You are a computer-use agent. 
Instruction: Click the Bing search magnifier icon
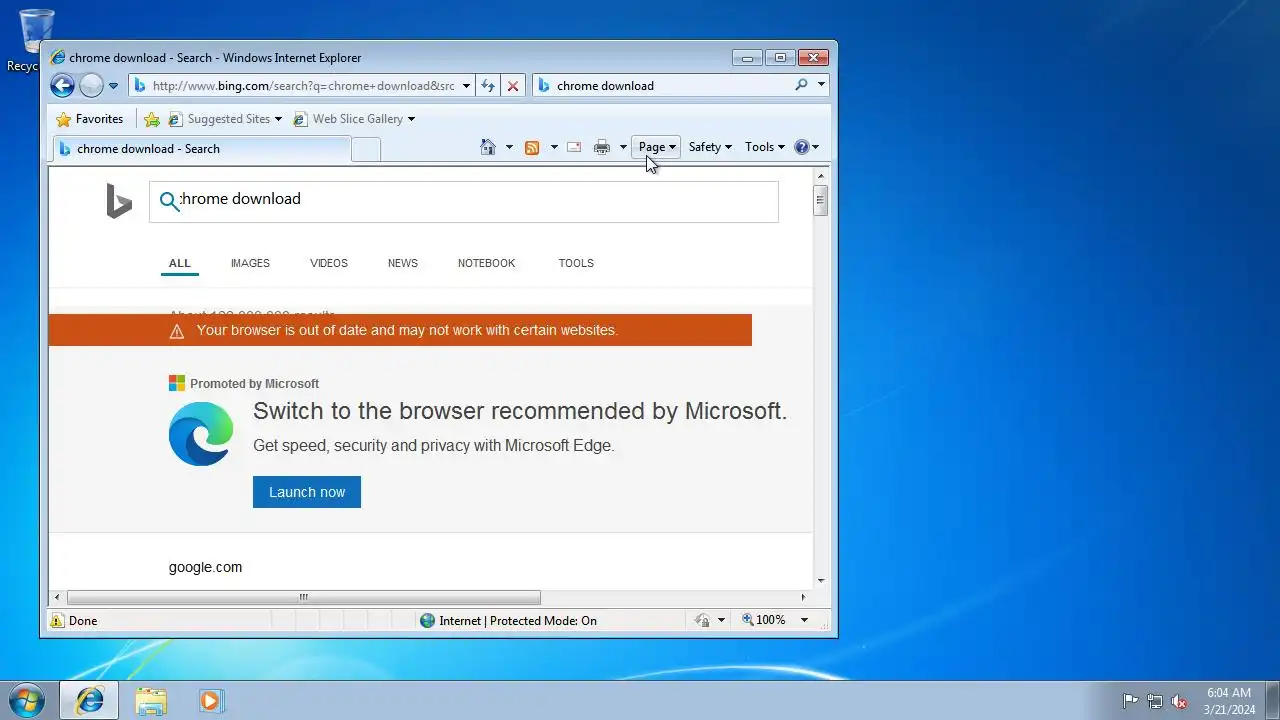coord(169,201)
